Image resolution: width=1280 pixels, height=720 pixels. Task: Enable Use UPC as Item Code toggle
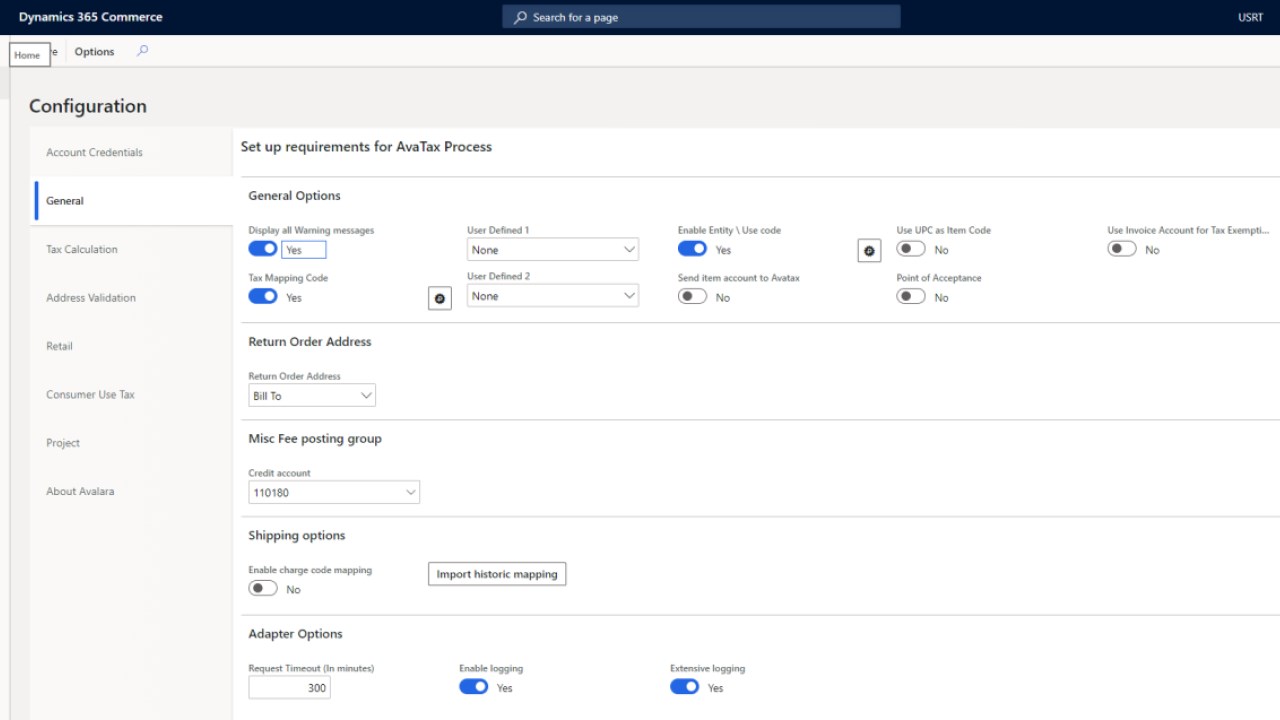911,248
